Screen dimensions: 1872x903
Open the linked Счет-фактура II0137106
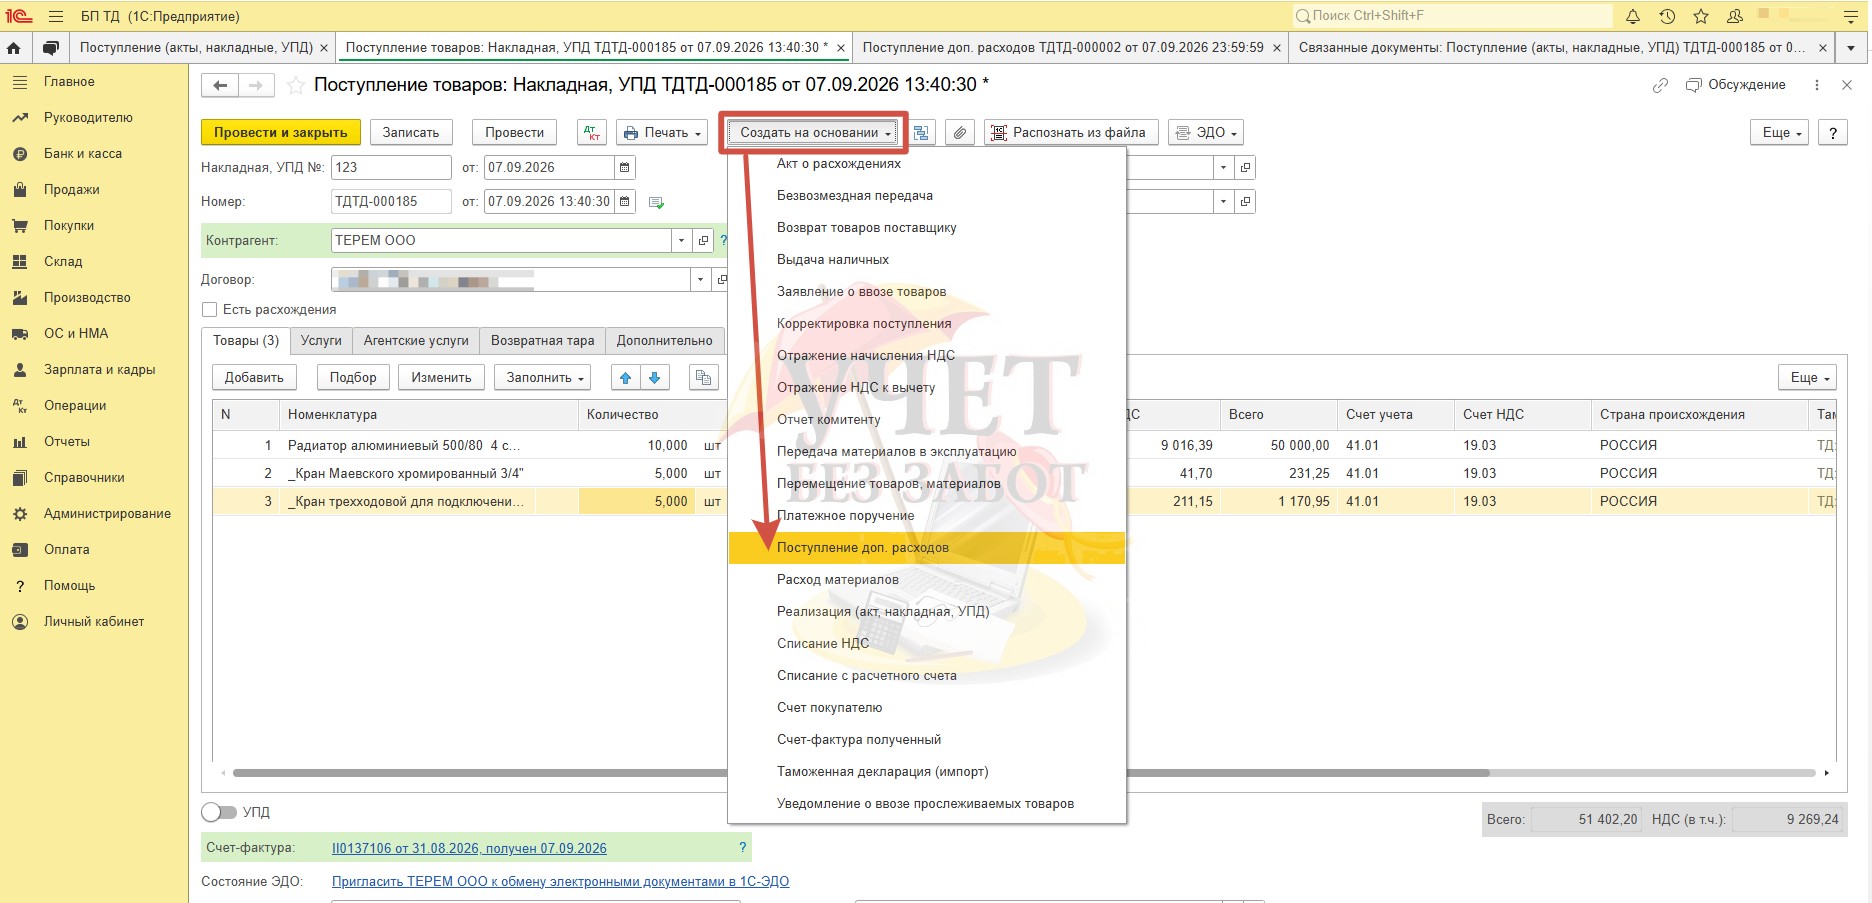pos(469,848)
